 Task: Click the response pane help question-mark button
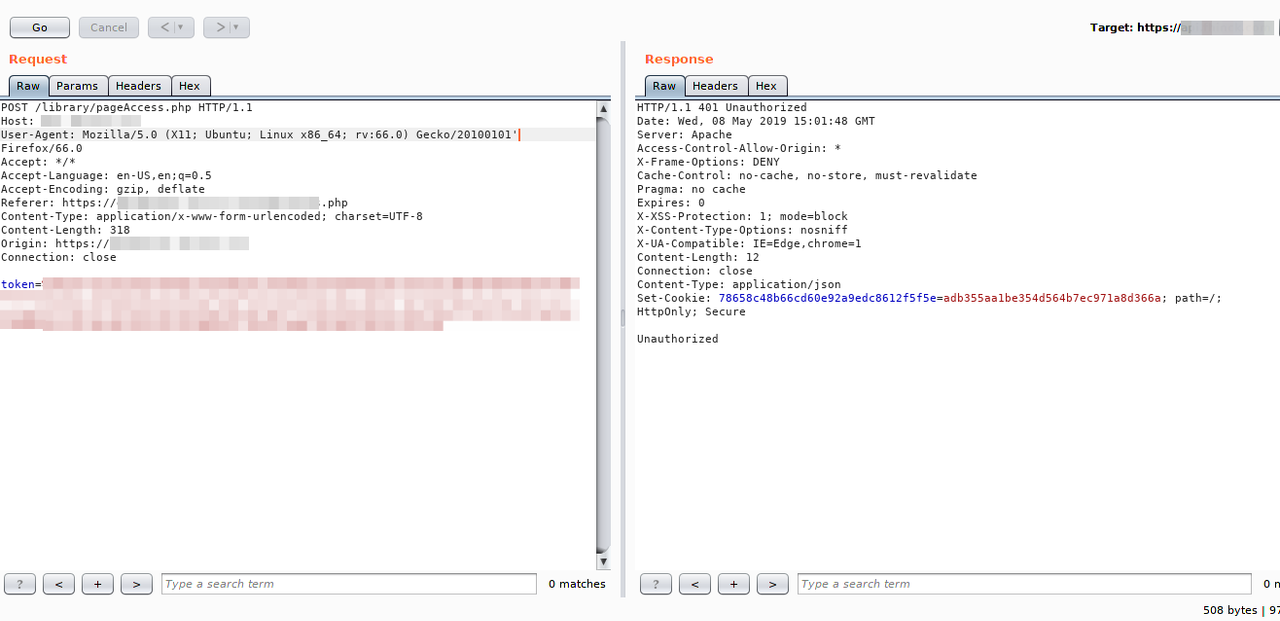[656, 584]
